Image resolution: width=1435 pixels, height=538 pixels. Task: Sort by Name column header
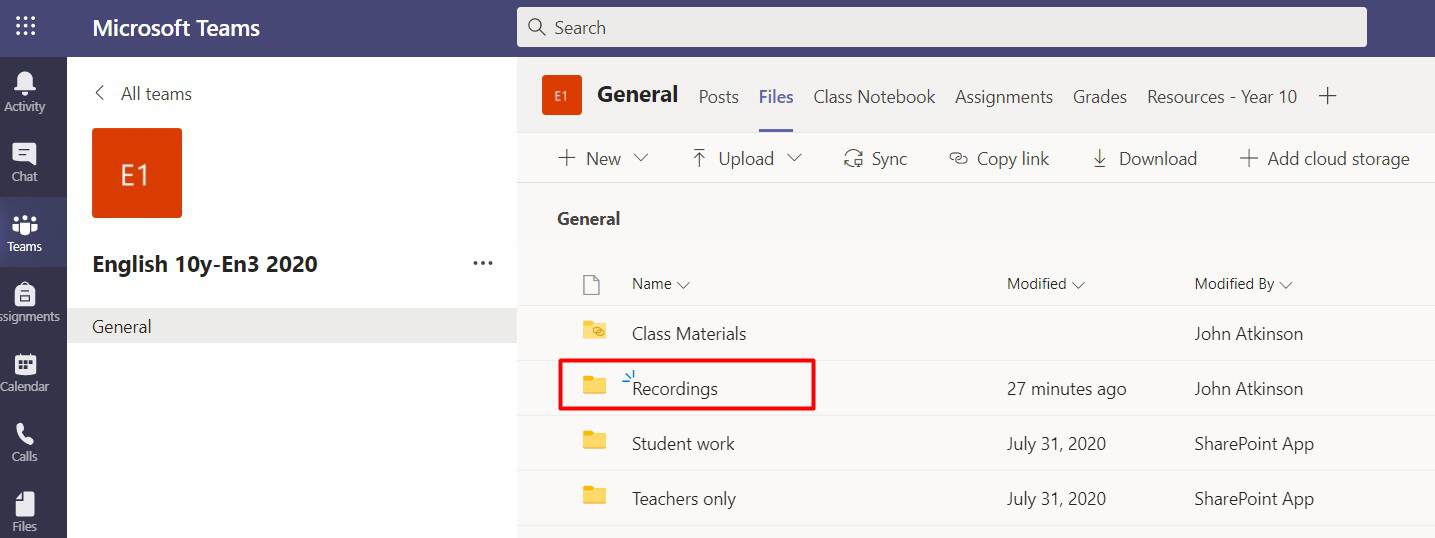click(x=660, y=284)
